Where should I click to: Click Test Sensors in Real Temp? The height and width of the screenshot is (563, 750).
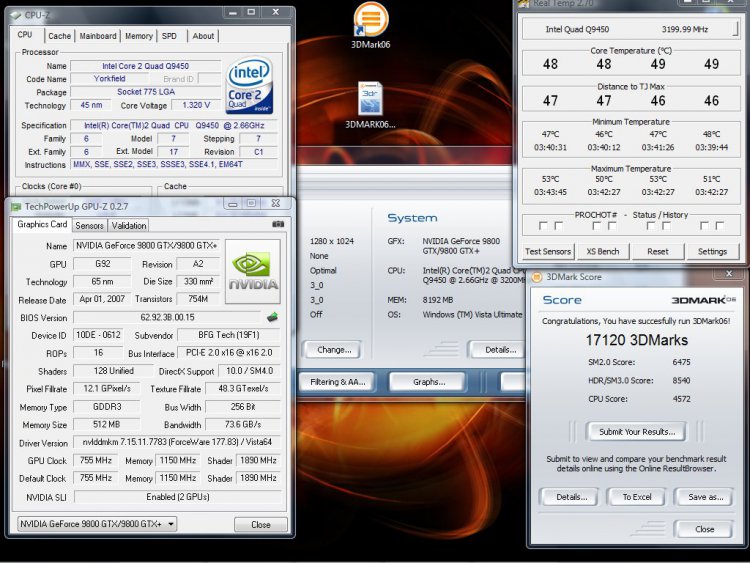pos(548,251)
